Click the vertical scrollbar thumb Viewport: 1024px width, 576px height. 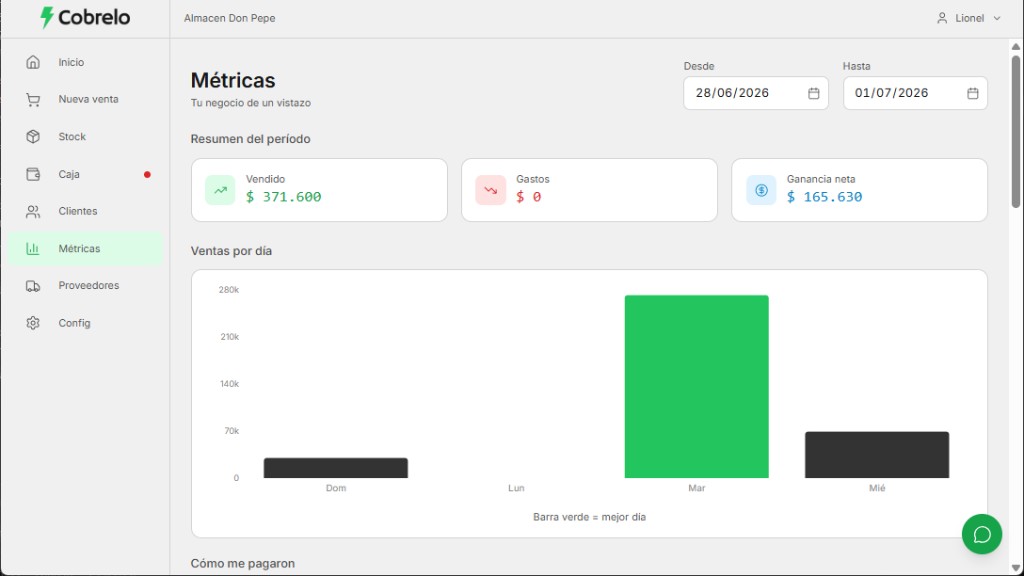coord(1016,132)
